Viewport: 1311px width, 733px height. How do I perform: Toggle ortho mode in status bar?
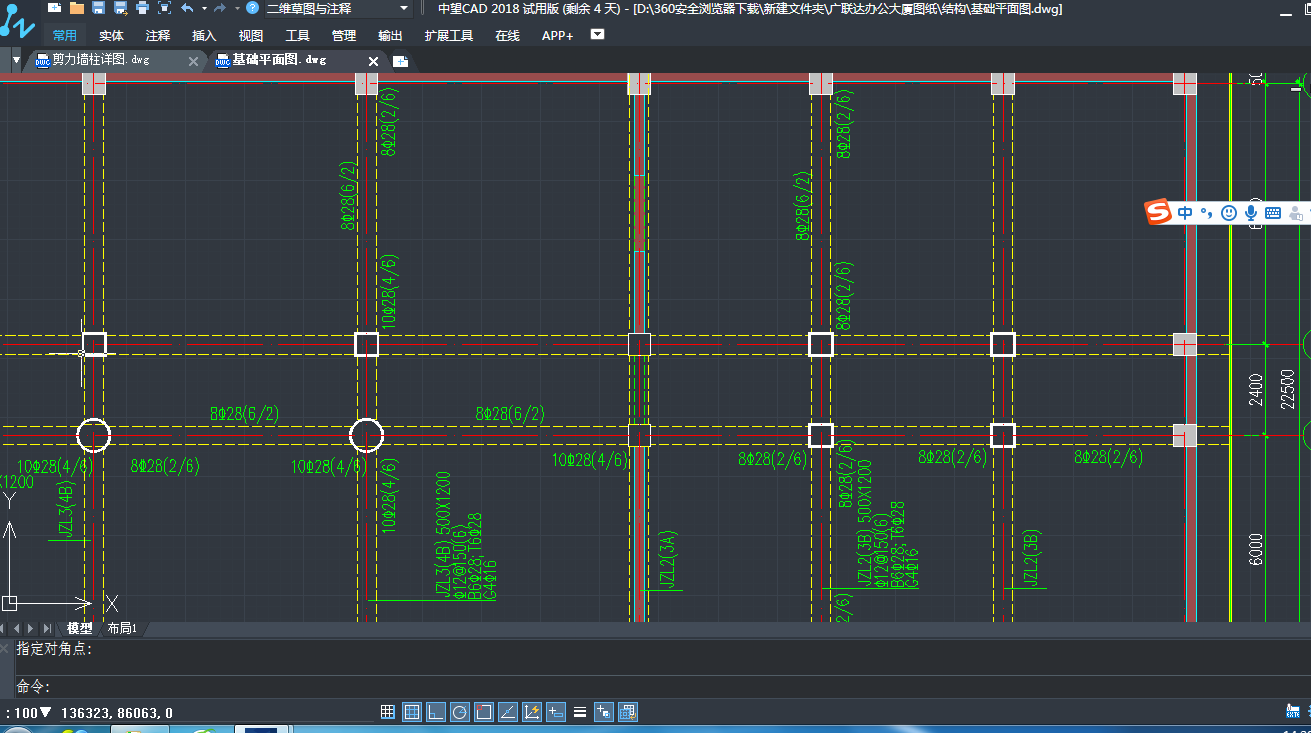(436, 712)
